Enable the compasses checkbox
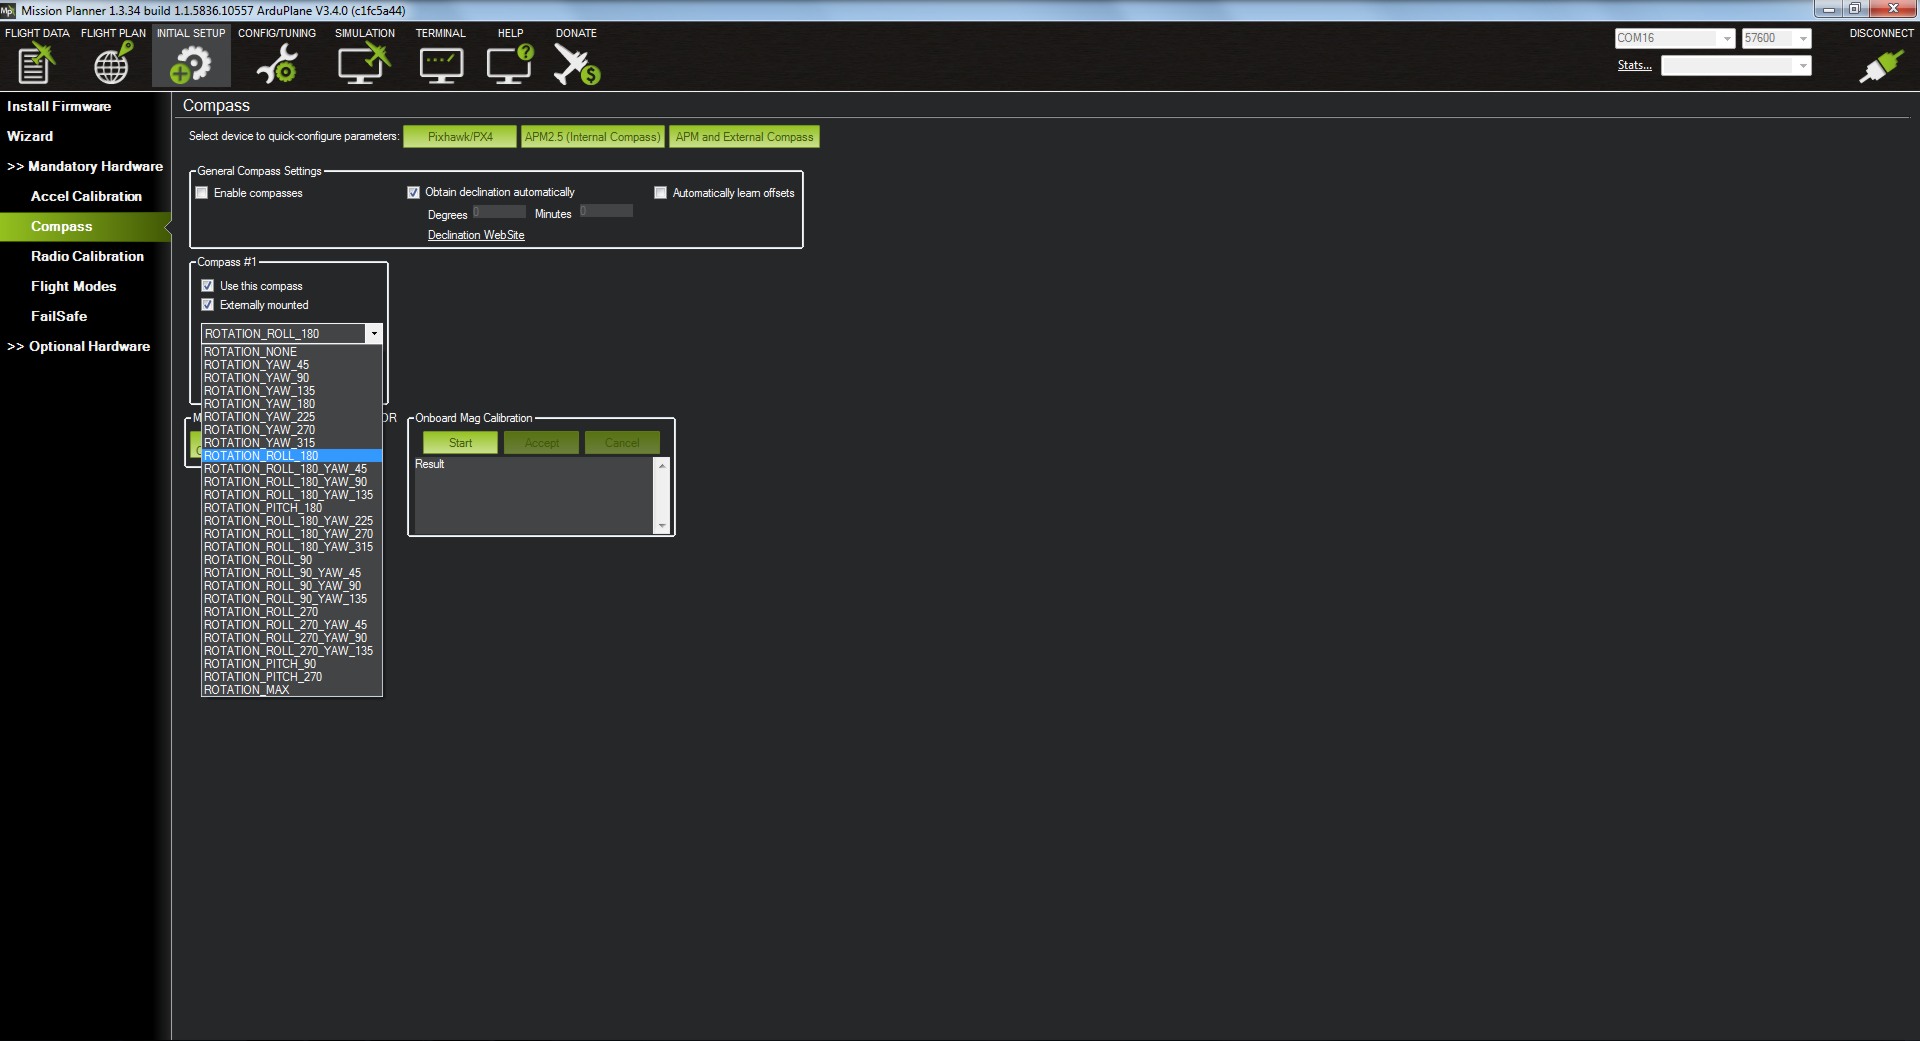Screen dimensions: 1920x1041 click(202, 193)
